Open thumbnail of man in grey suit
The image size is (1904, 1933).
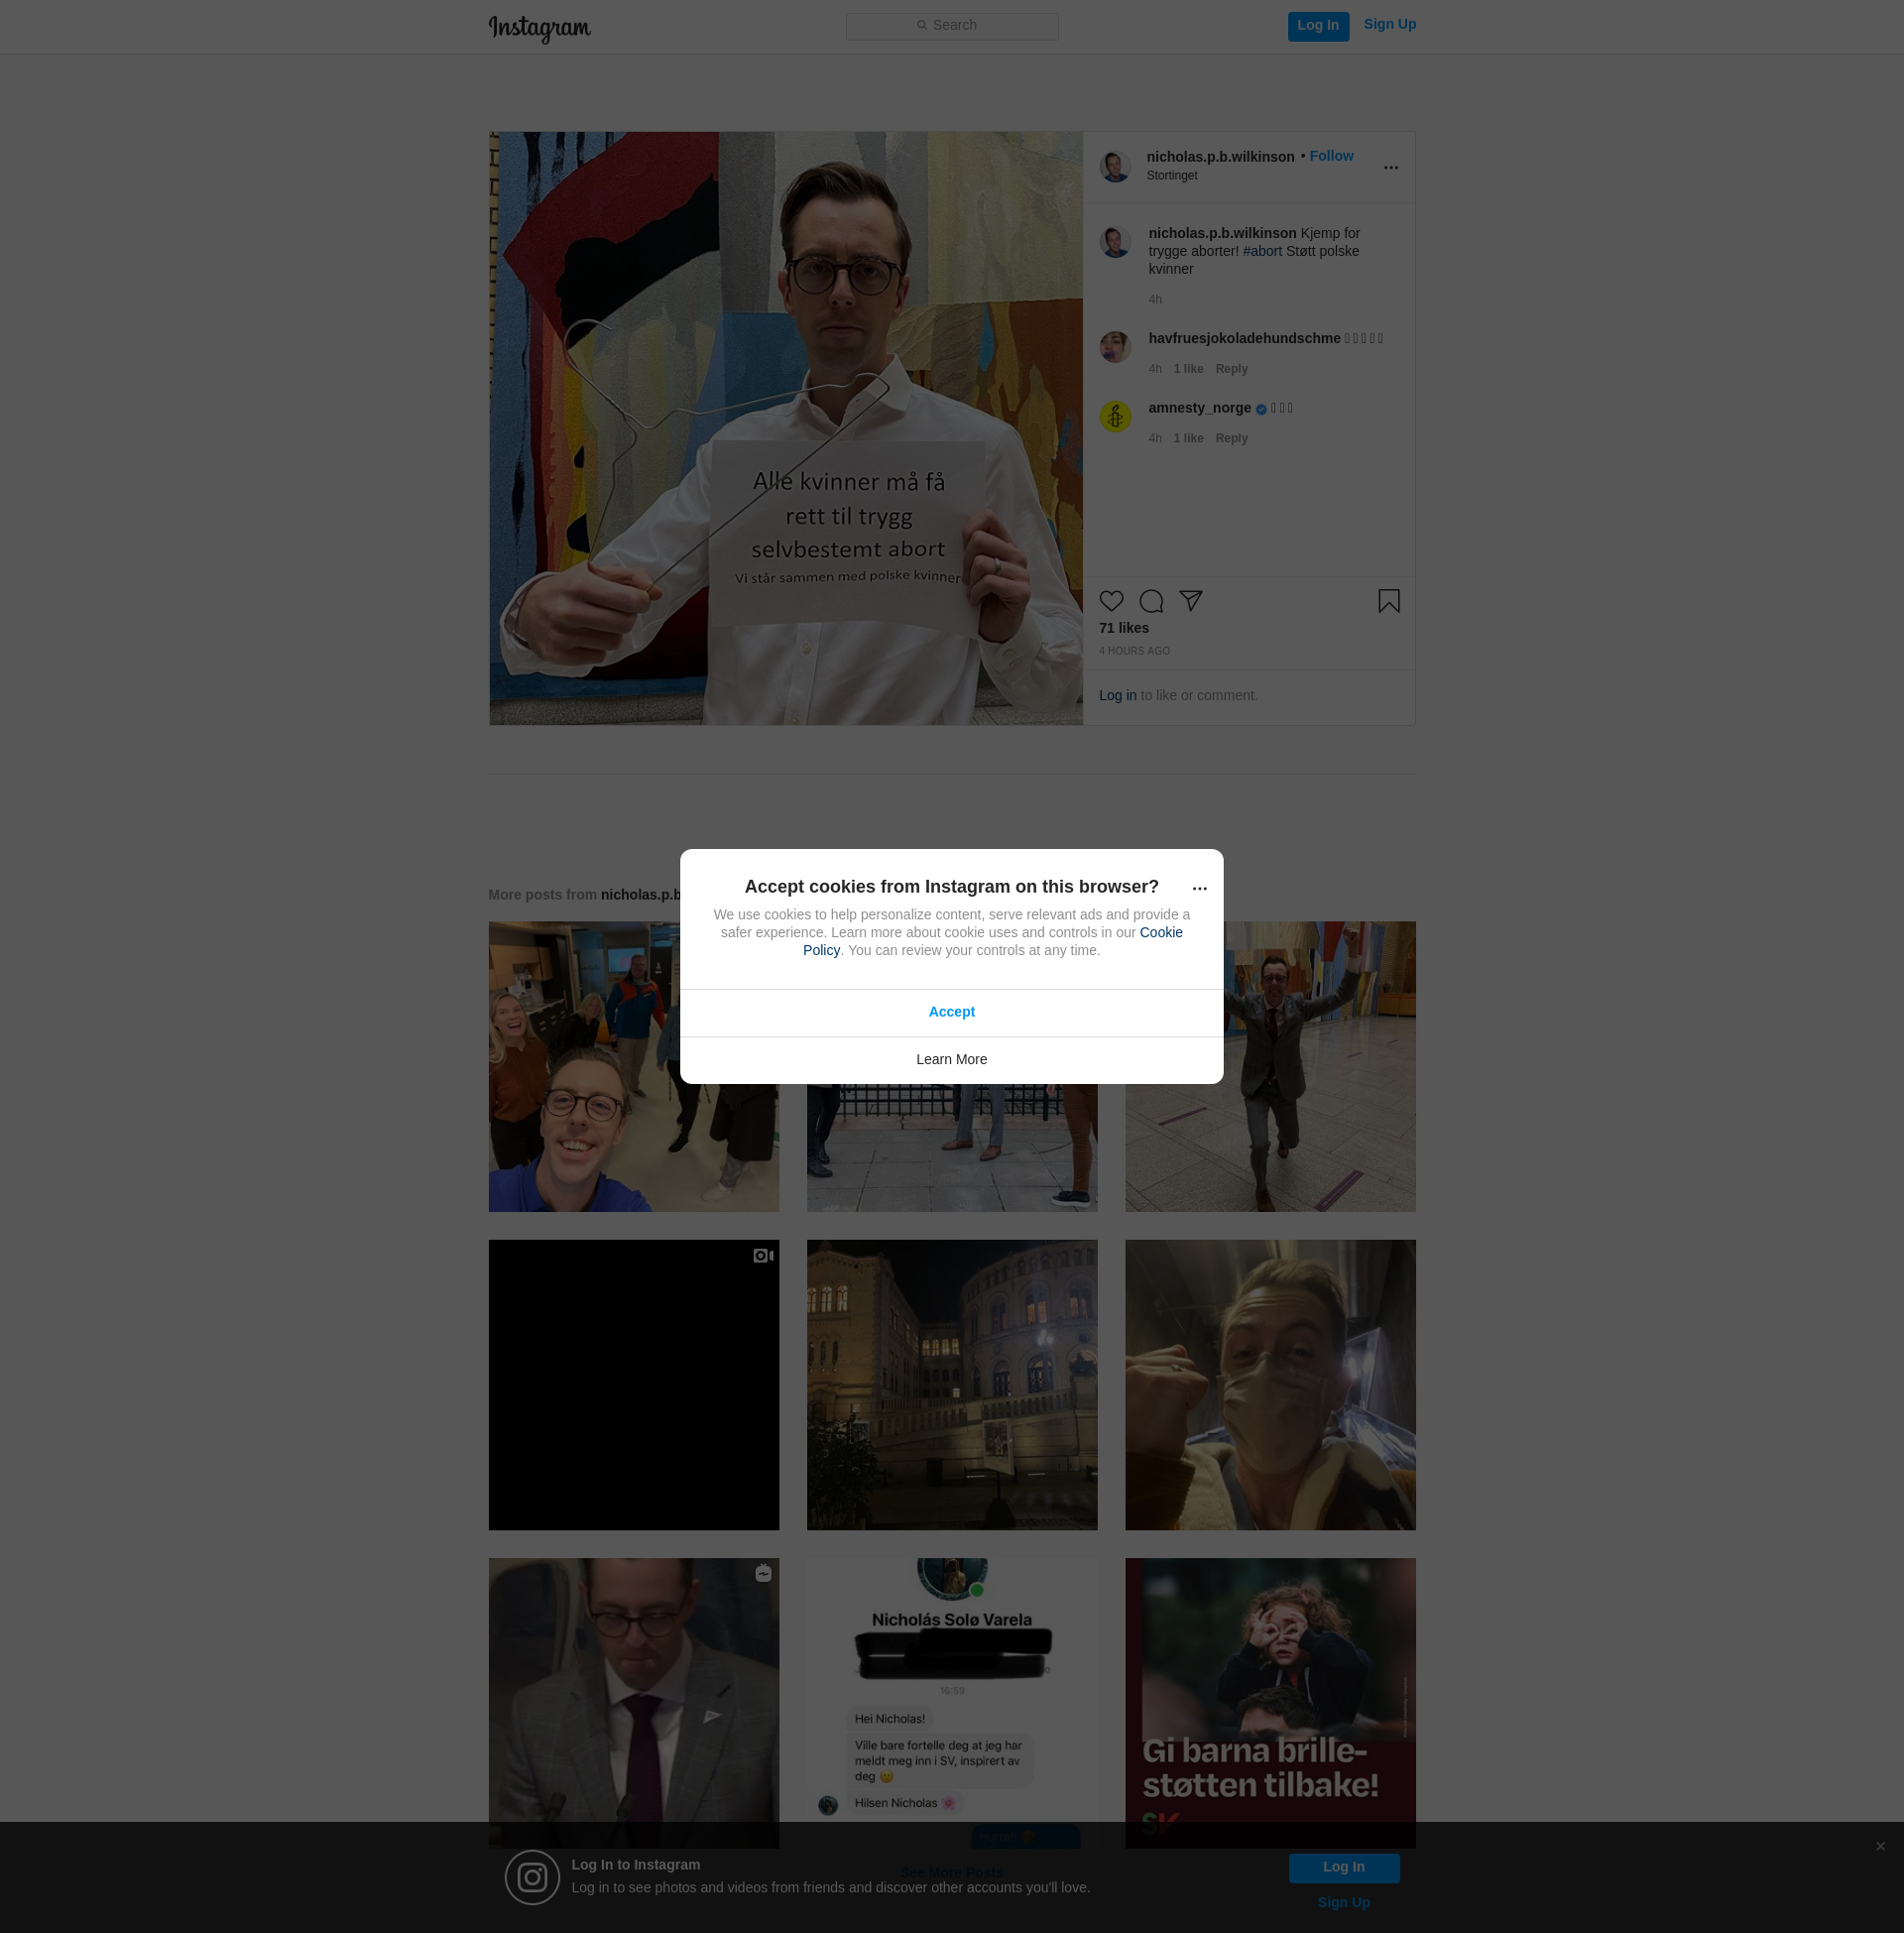(x=633, y=1702)
